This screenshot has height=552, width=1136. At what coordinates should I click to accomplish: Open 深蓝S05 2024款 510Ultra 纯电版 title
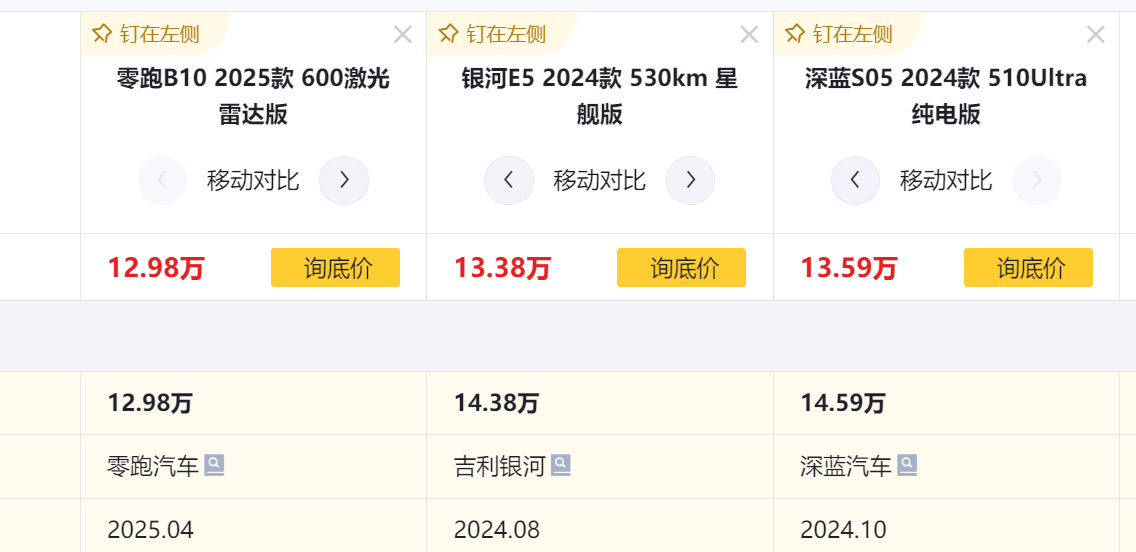click(x=946, y=96)
